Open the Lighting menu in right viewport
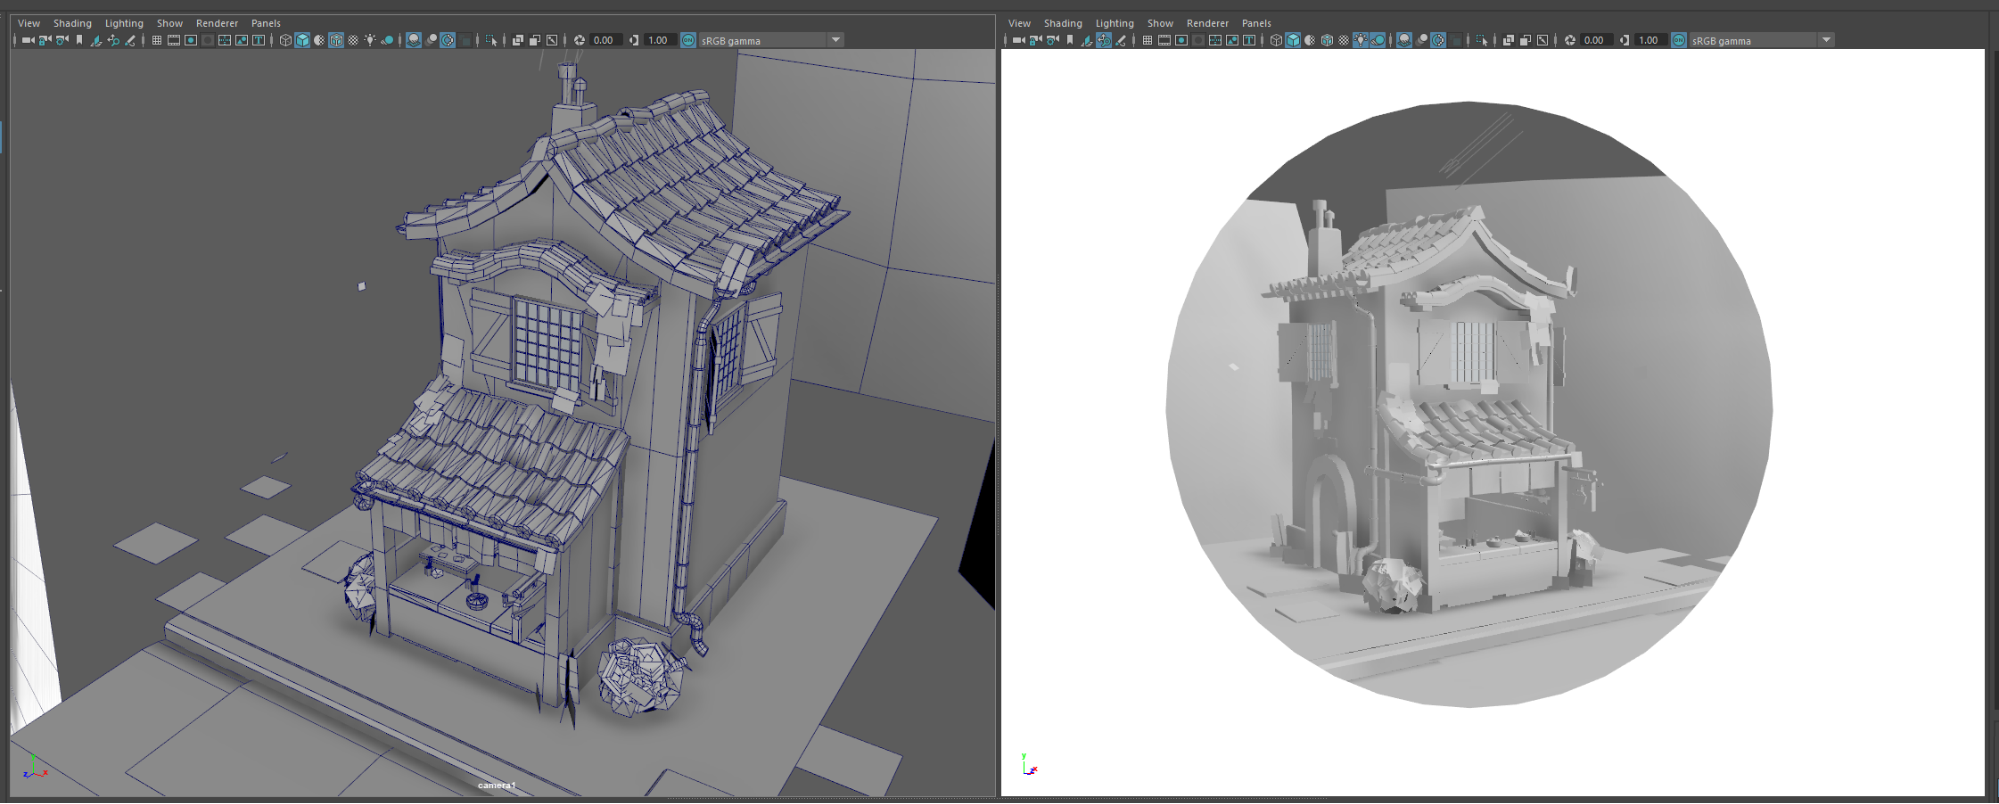The height and width of the screenshot is (804, 1999). [1114, 23]
